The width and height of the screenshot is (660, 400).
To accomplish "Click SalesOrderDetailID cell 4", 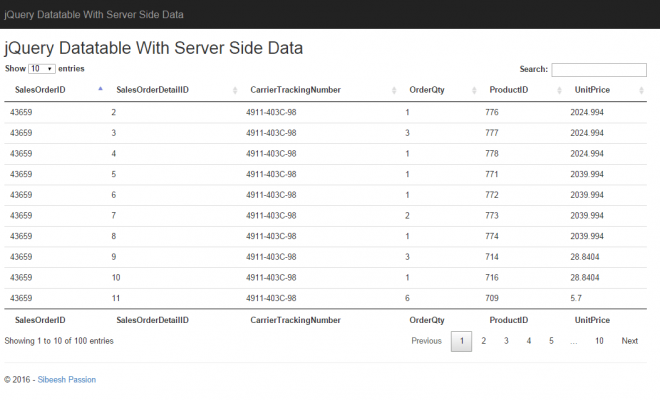I will click(x=114, y=154).
